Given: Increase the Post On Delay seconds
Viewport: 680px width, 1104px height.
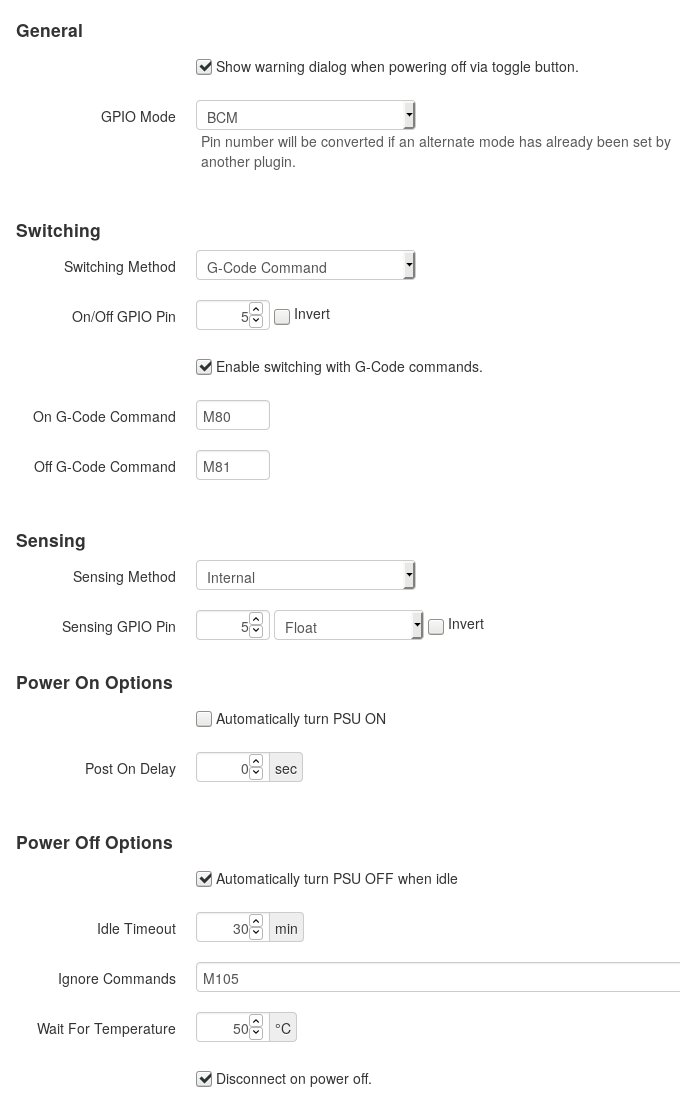Looking at the screenshot, I should [x=256, y=762].
